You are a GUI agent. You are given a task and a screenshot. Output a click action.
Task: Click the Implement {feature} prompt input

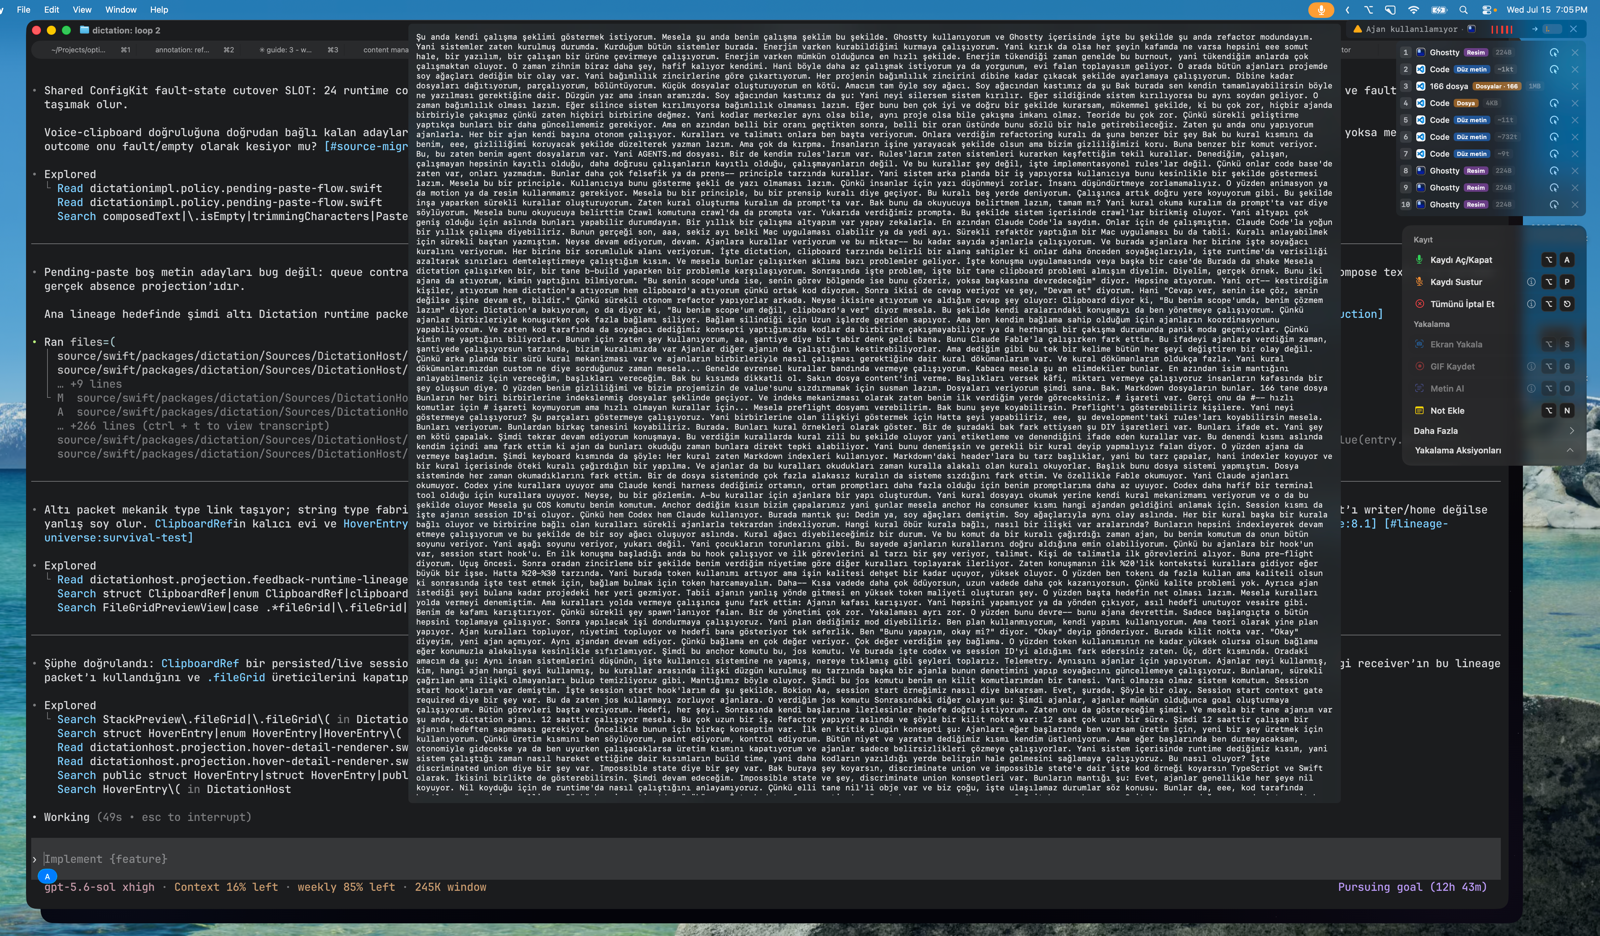pos(766,859)
